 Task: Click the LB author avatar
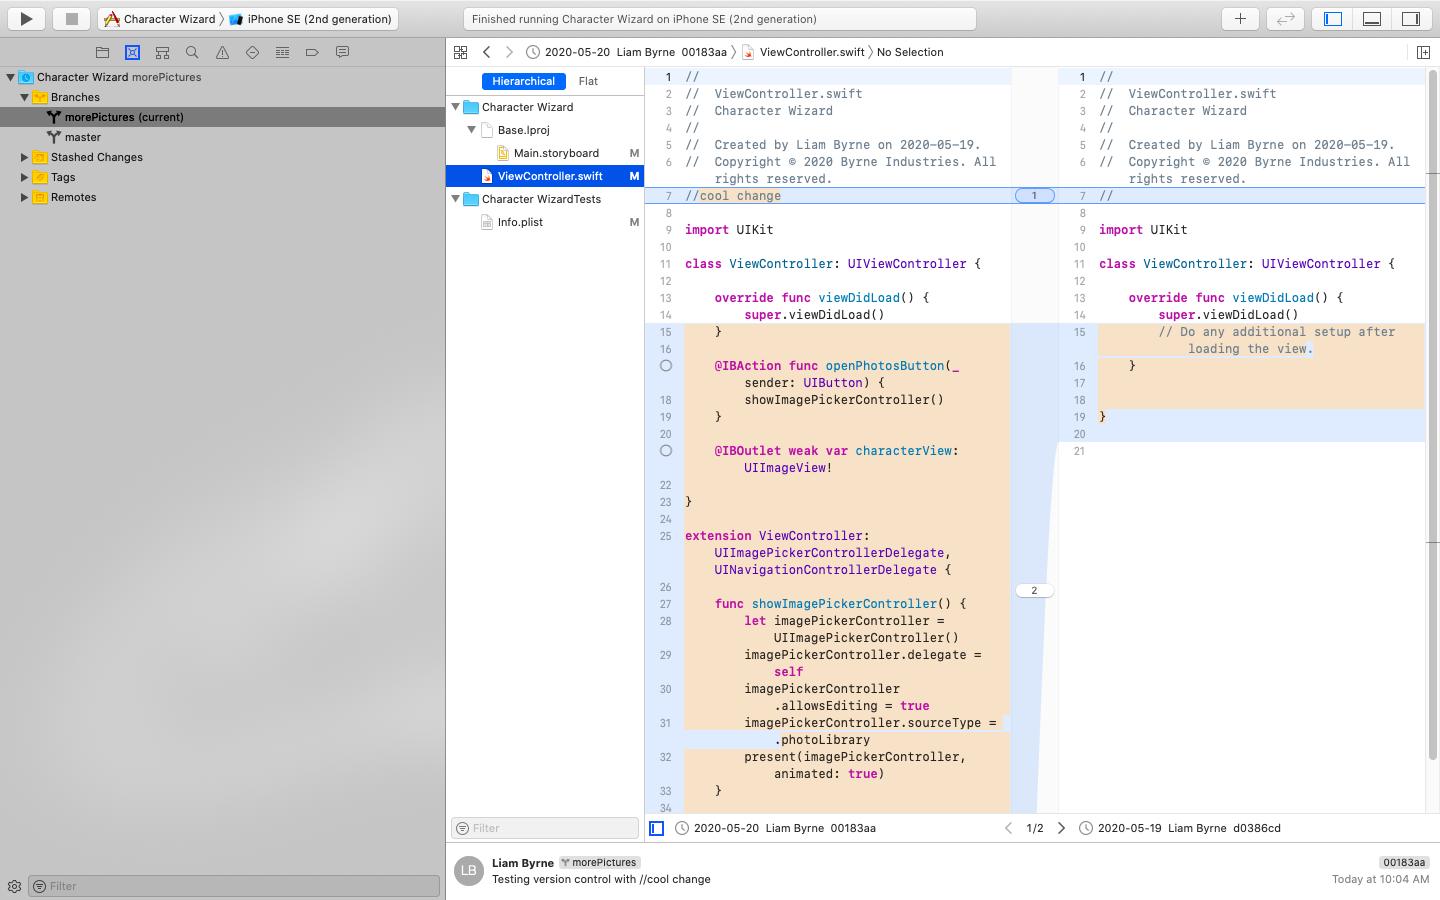[468, 870]
